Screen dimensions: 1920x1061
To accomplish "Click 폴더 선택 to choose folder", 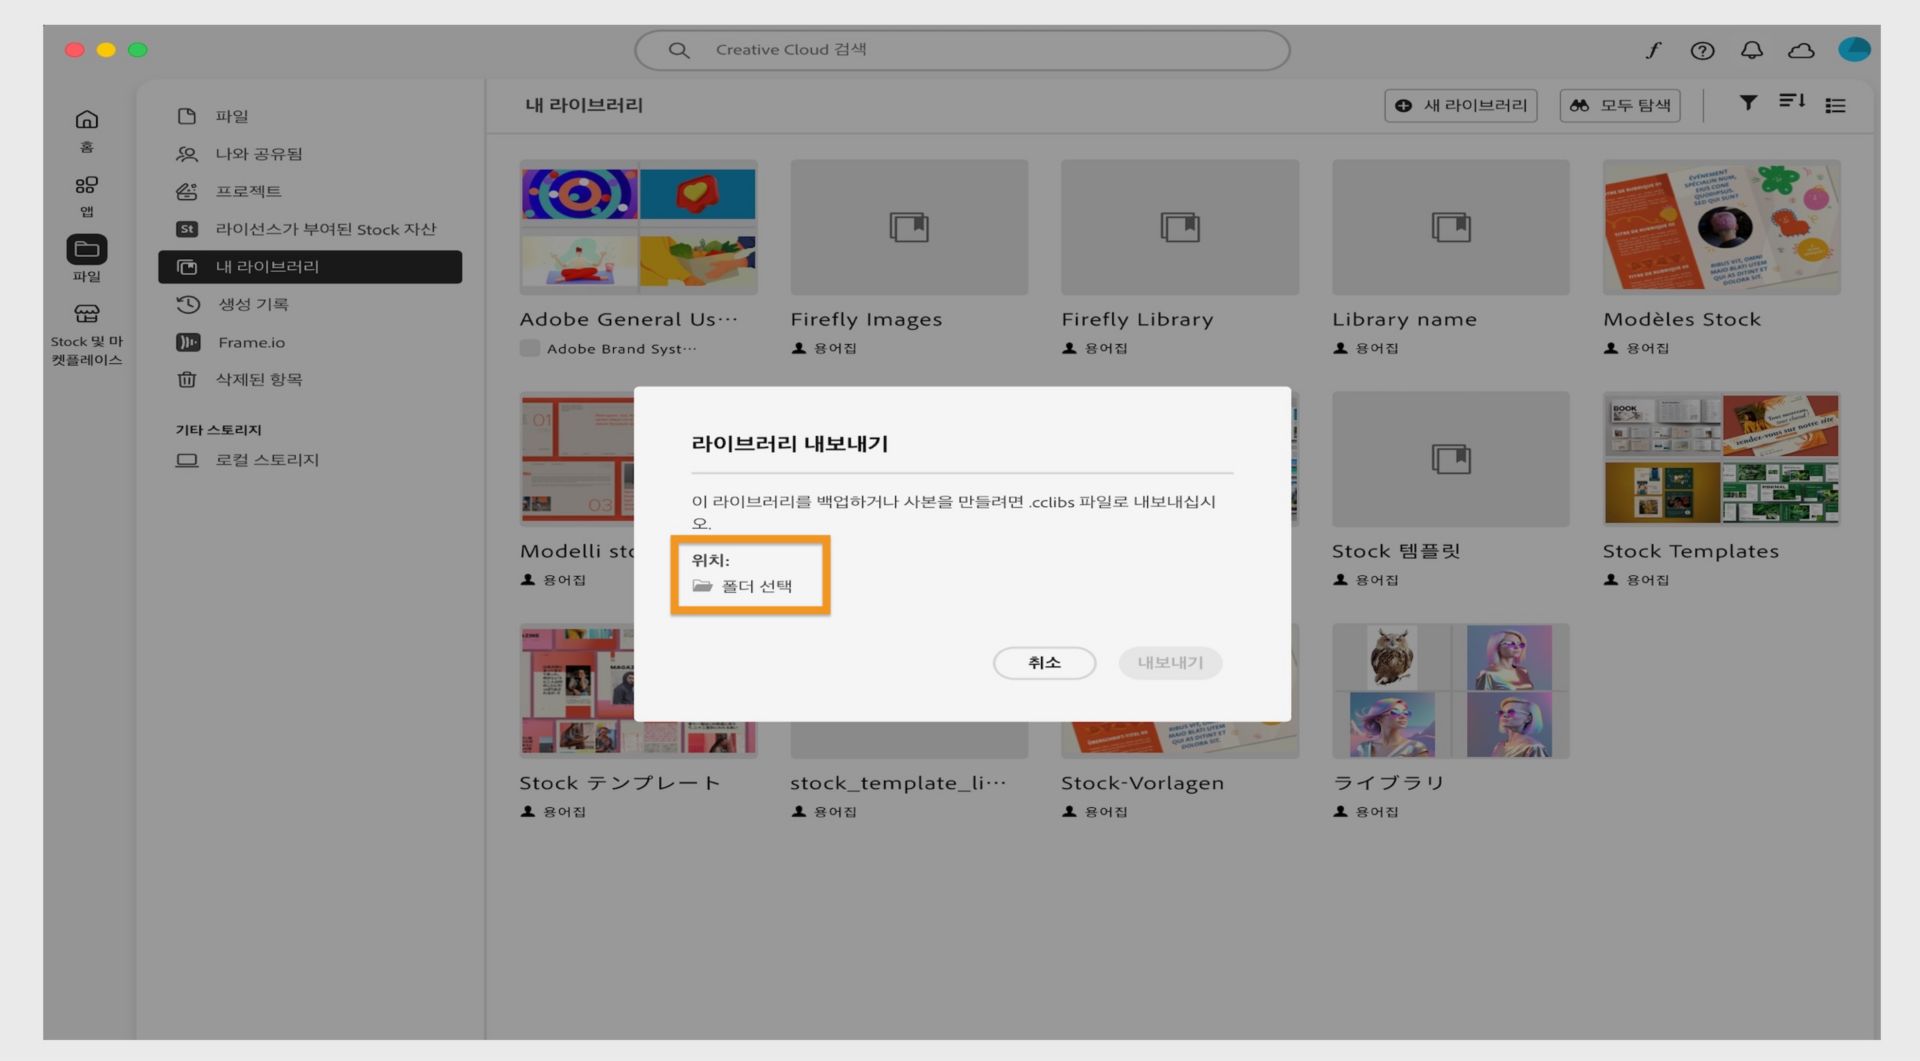I will pyautogui.click(x=757, y=586).
